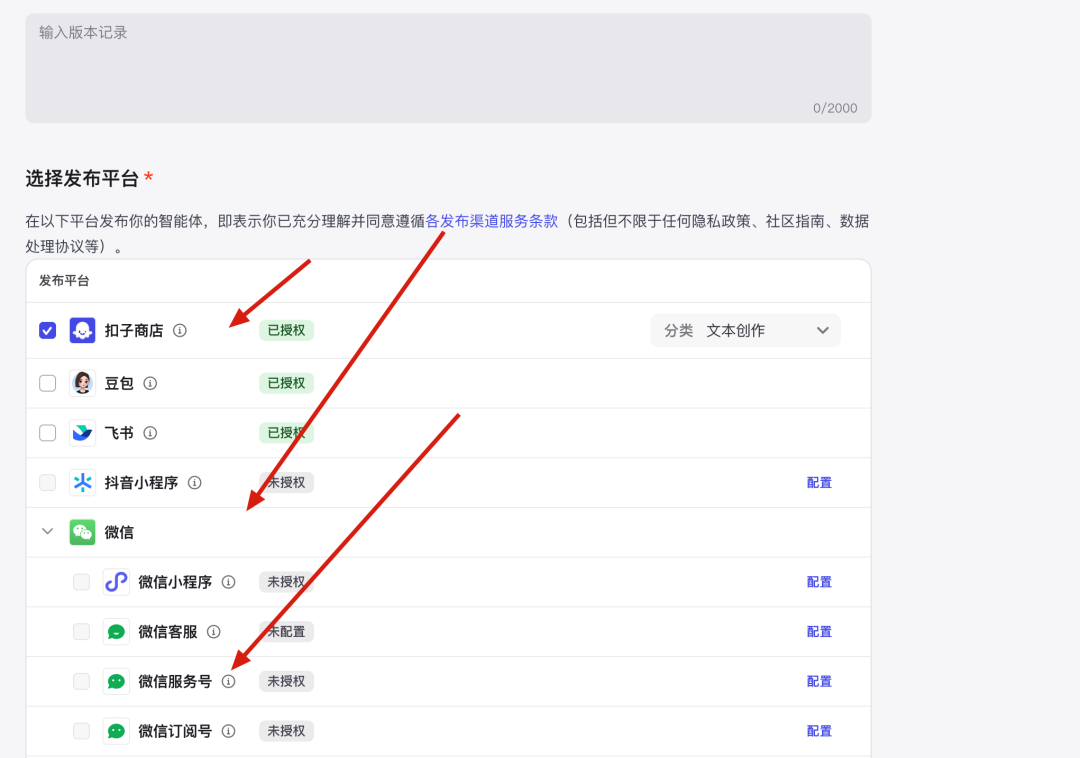Click 未授权 badge on 抖音小程序 row
Image resolution: width=1080 pixels, height=758 pixels.
click(x=287, y=483)
